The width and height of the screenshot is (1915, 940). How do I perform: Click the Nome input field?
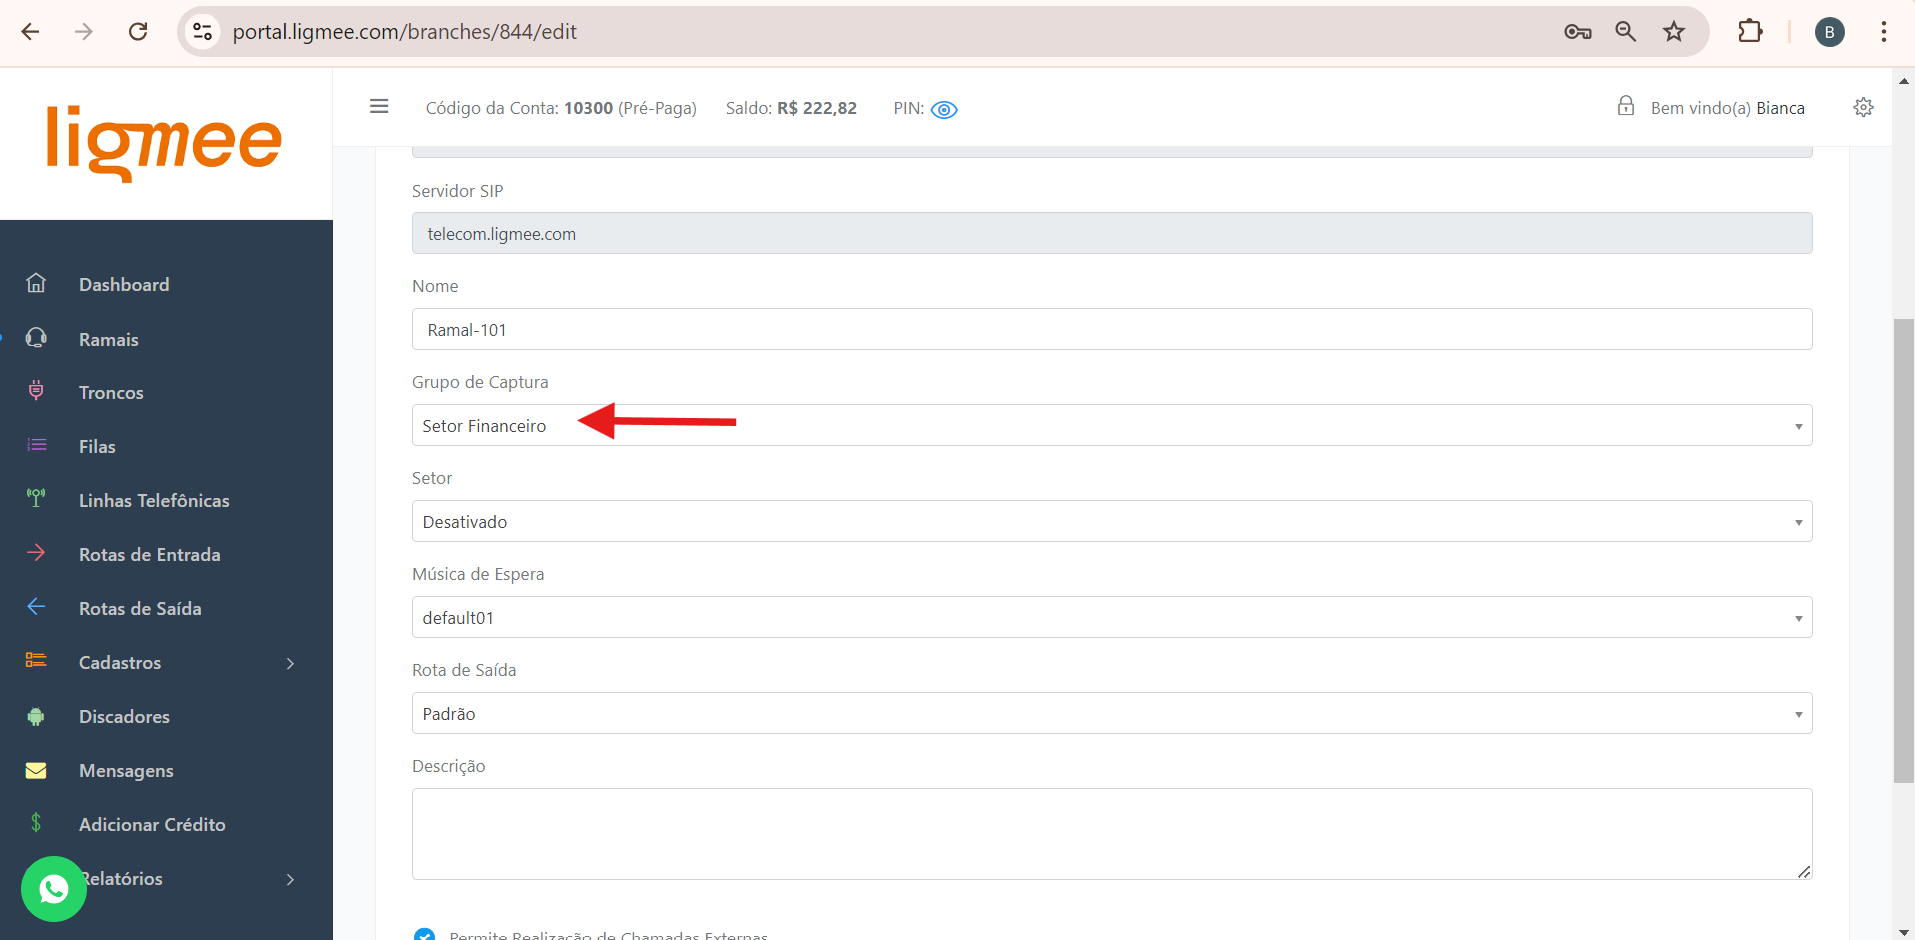tap(1111, 330)
